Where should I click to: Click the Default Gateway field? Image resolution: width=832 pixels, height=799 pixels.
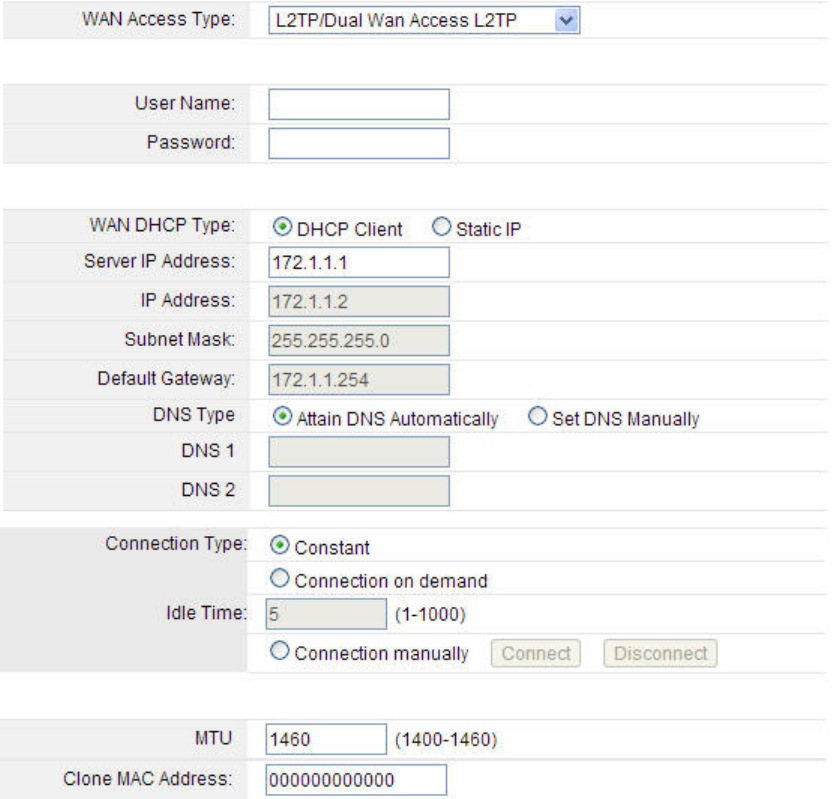point(359,379)
